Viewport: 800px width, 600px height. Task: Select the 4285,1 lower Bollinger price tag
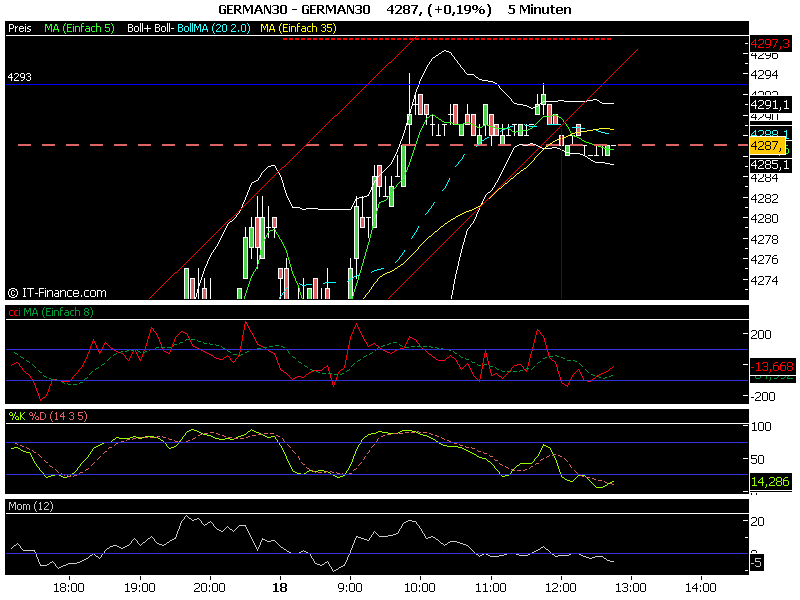point(770,164)
